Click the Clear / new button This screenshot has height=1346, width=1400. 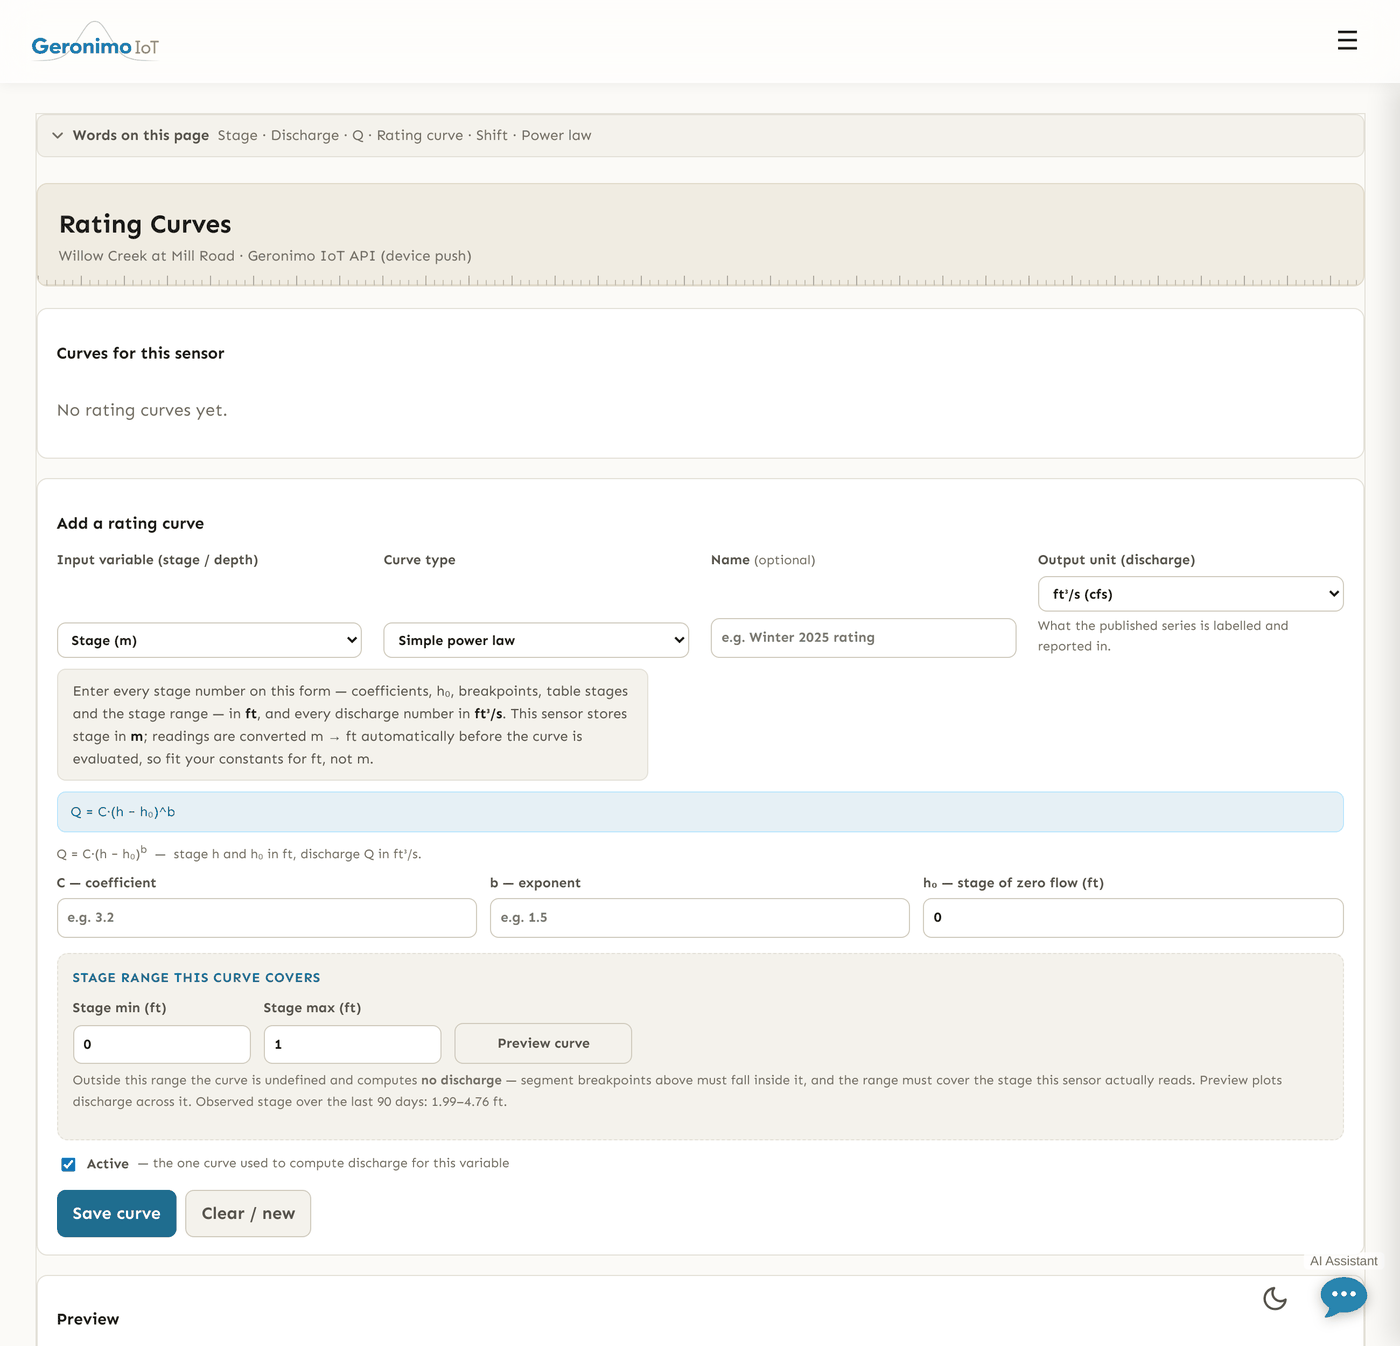(248, 1213)
